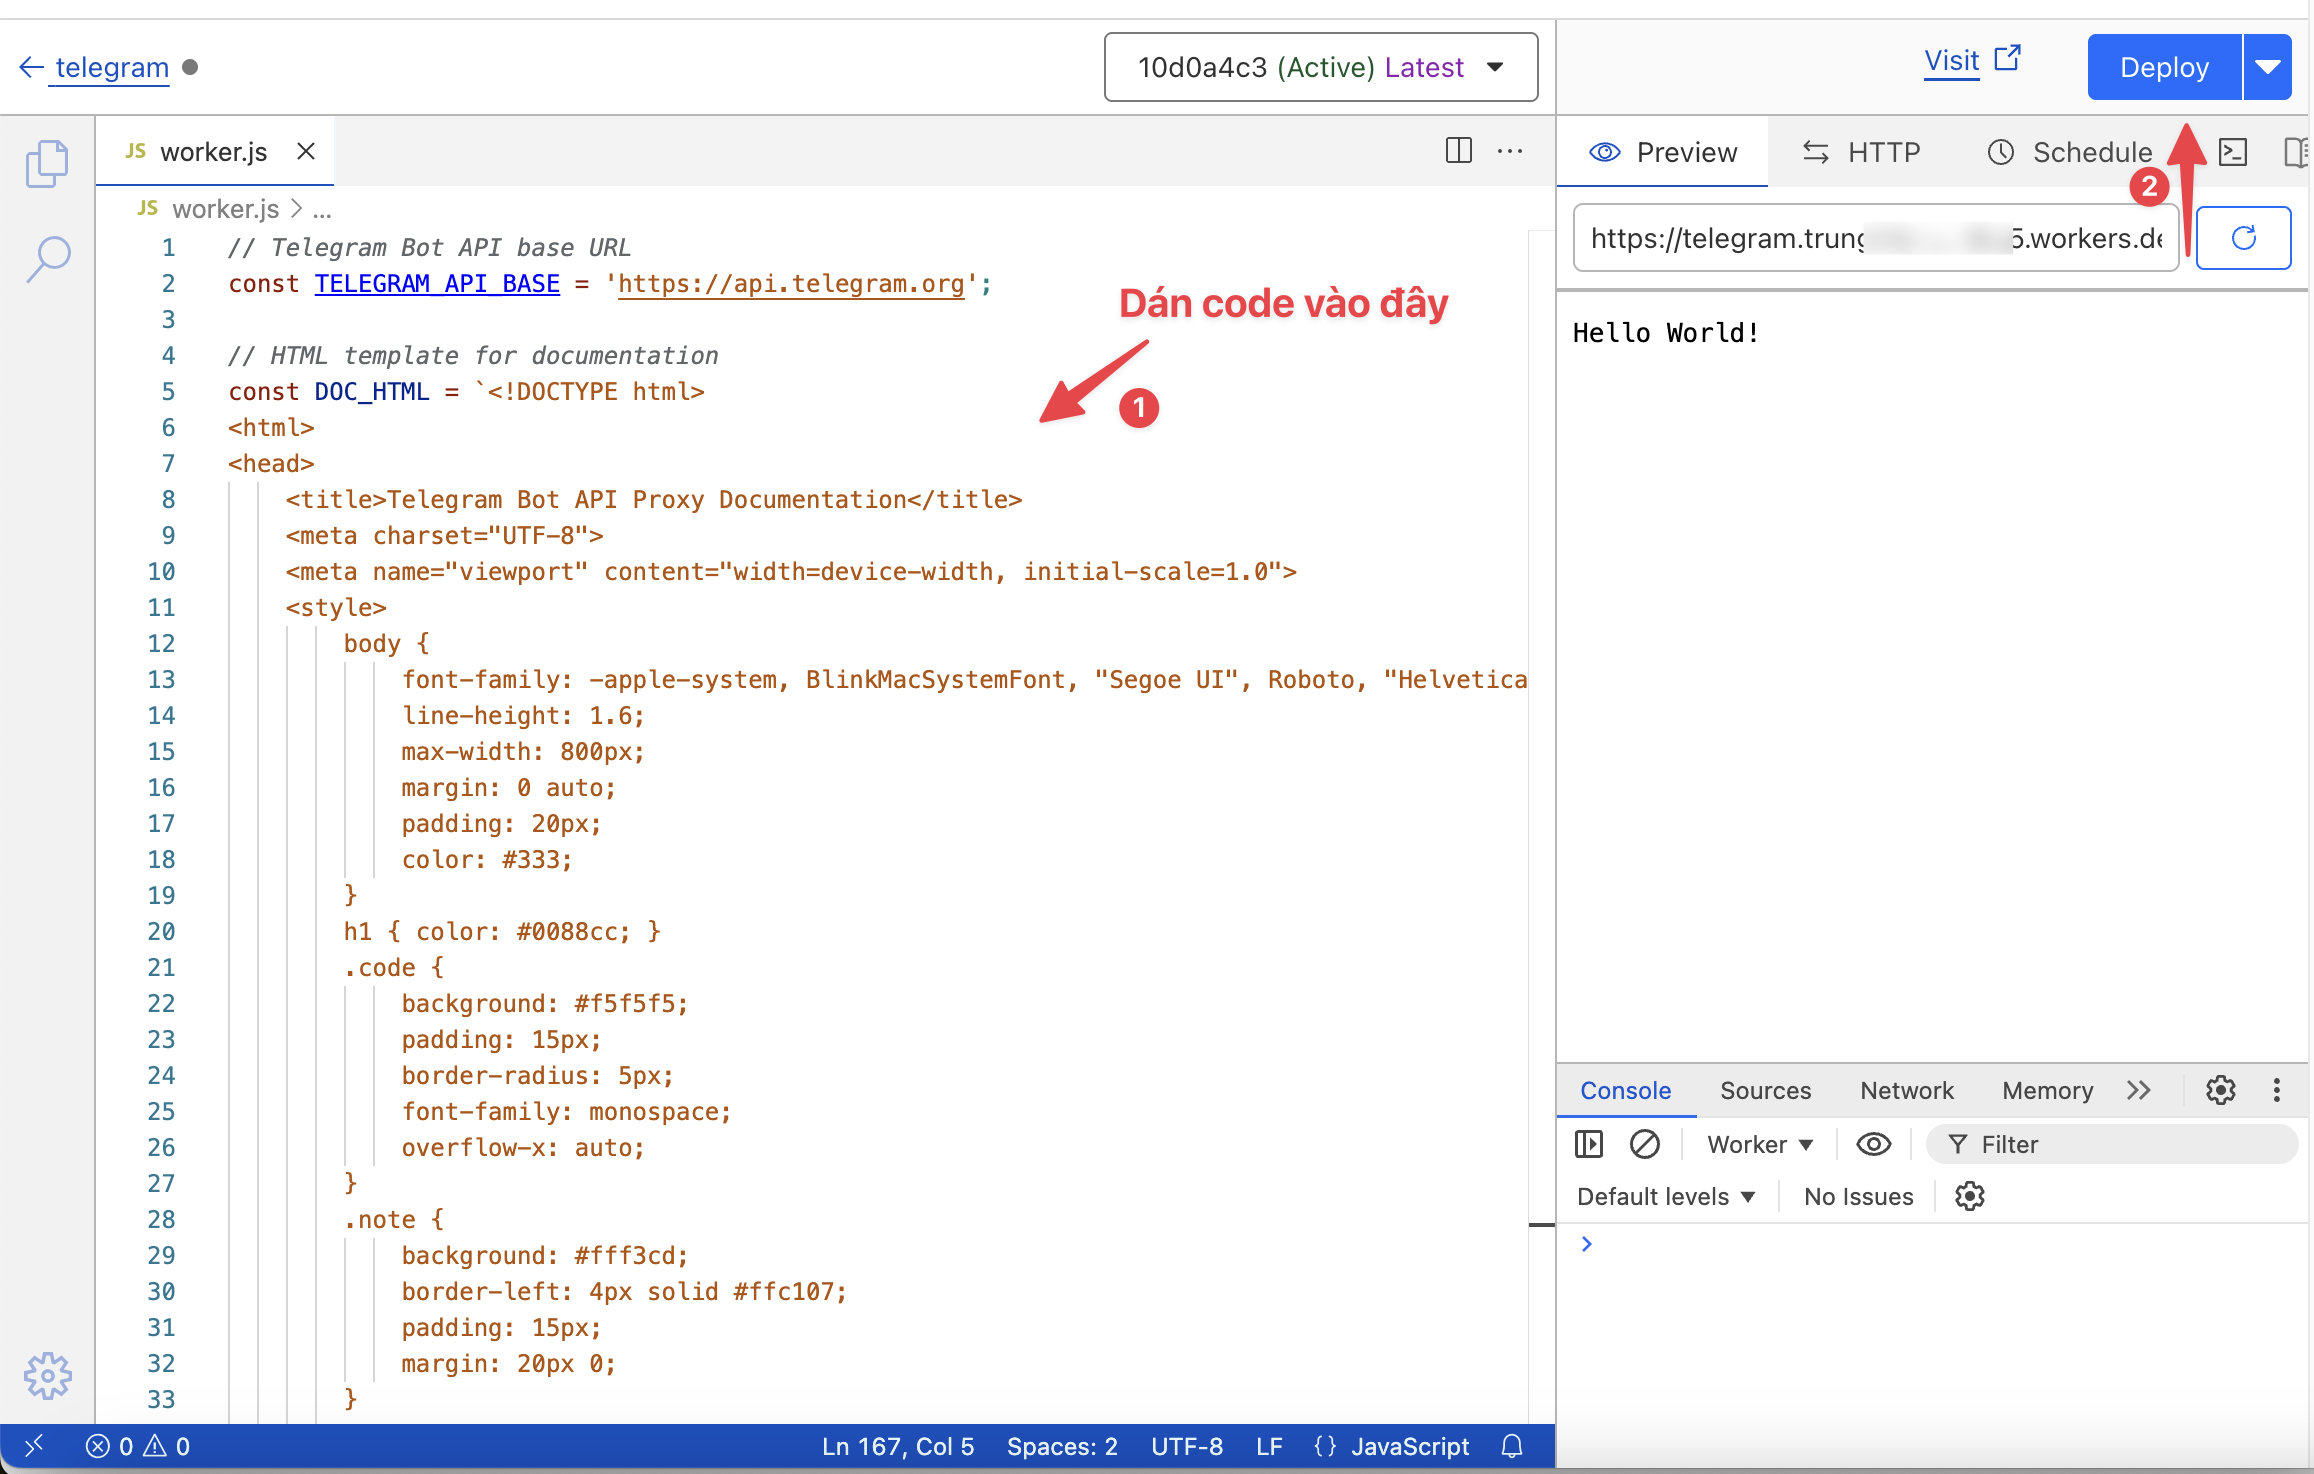Image resolution: width=2314 pixels, height=1474 pixels.
Task: Show more DevTools tabs chevrons
Action: coord(2138,1090)
